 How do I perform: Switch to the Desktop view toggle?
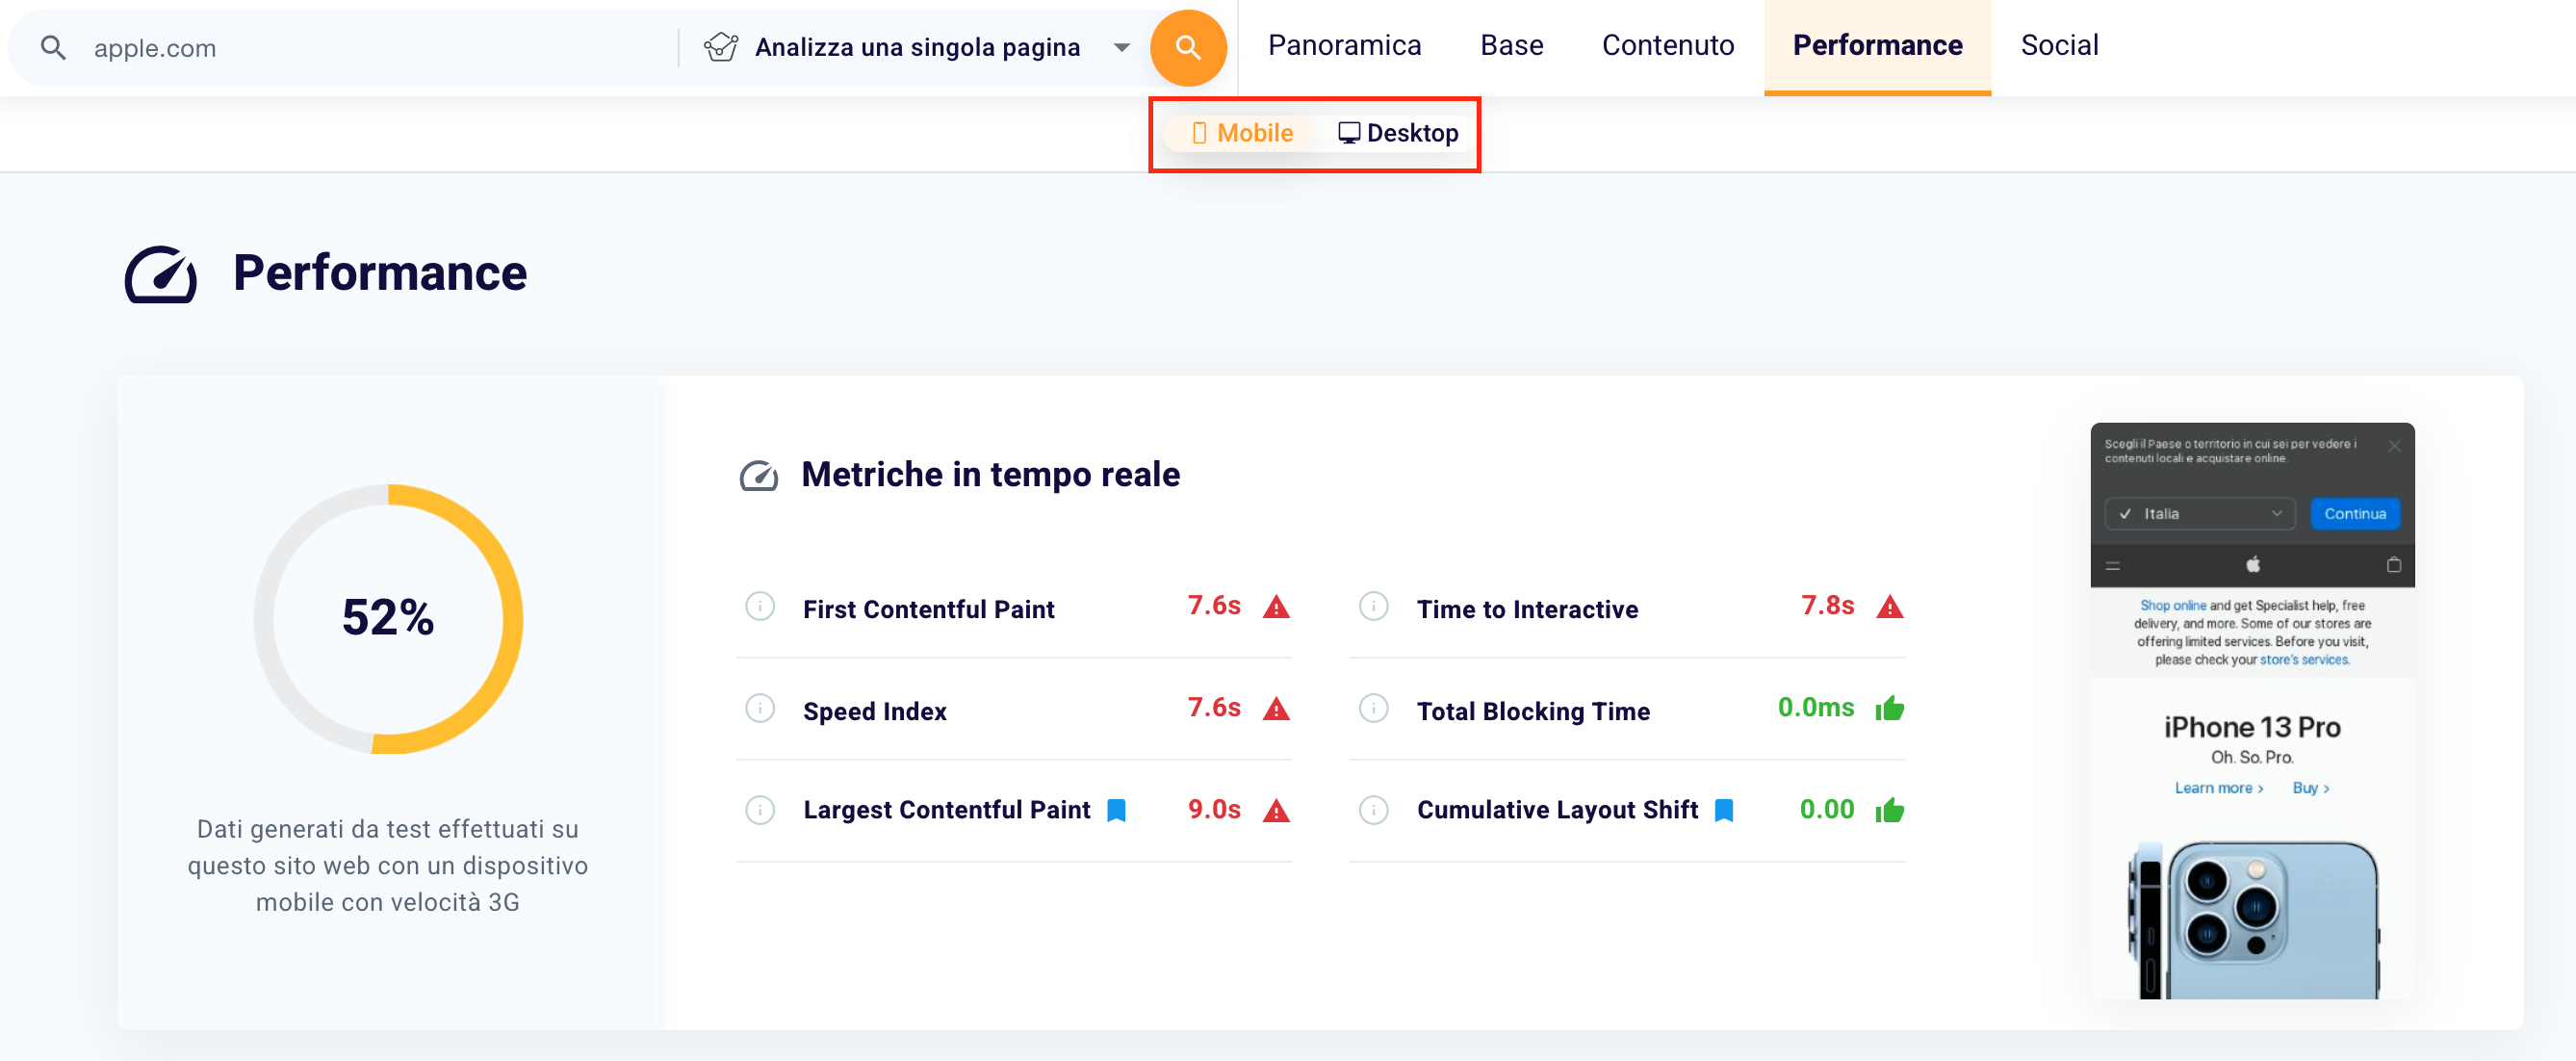pos(1398,133)
